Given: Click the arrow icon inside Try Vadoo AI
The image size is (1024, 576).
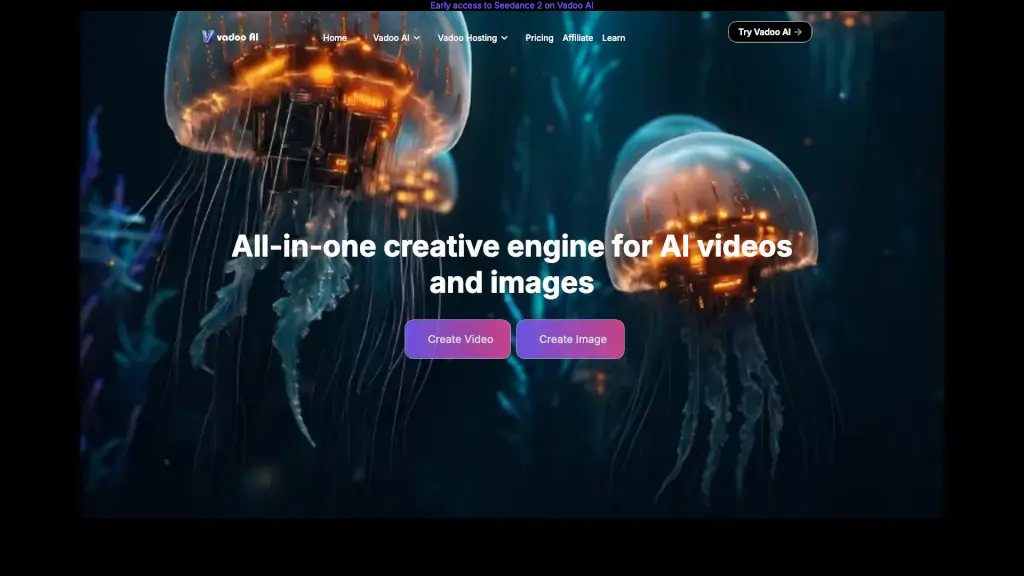Looking at the screenshot, I should coord(797,31).
